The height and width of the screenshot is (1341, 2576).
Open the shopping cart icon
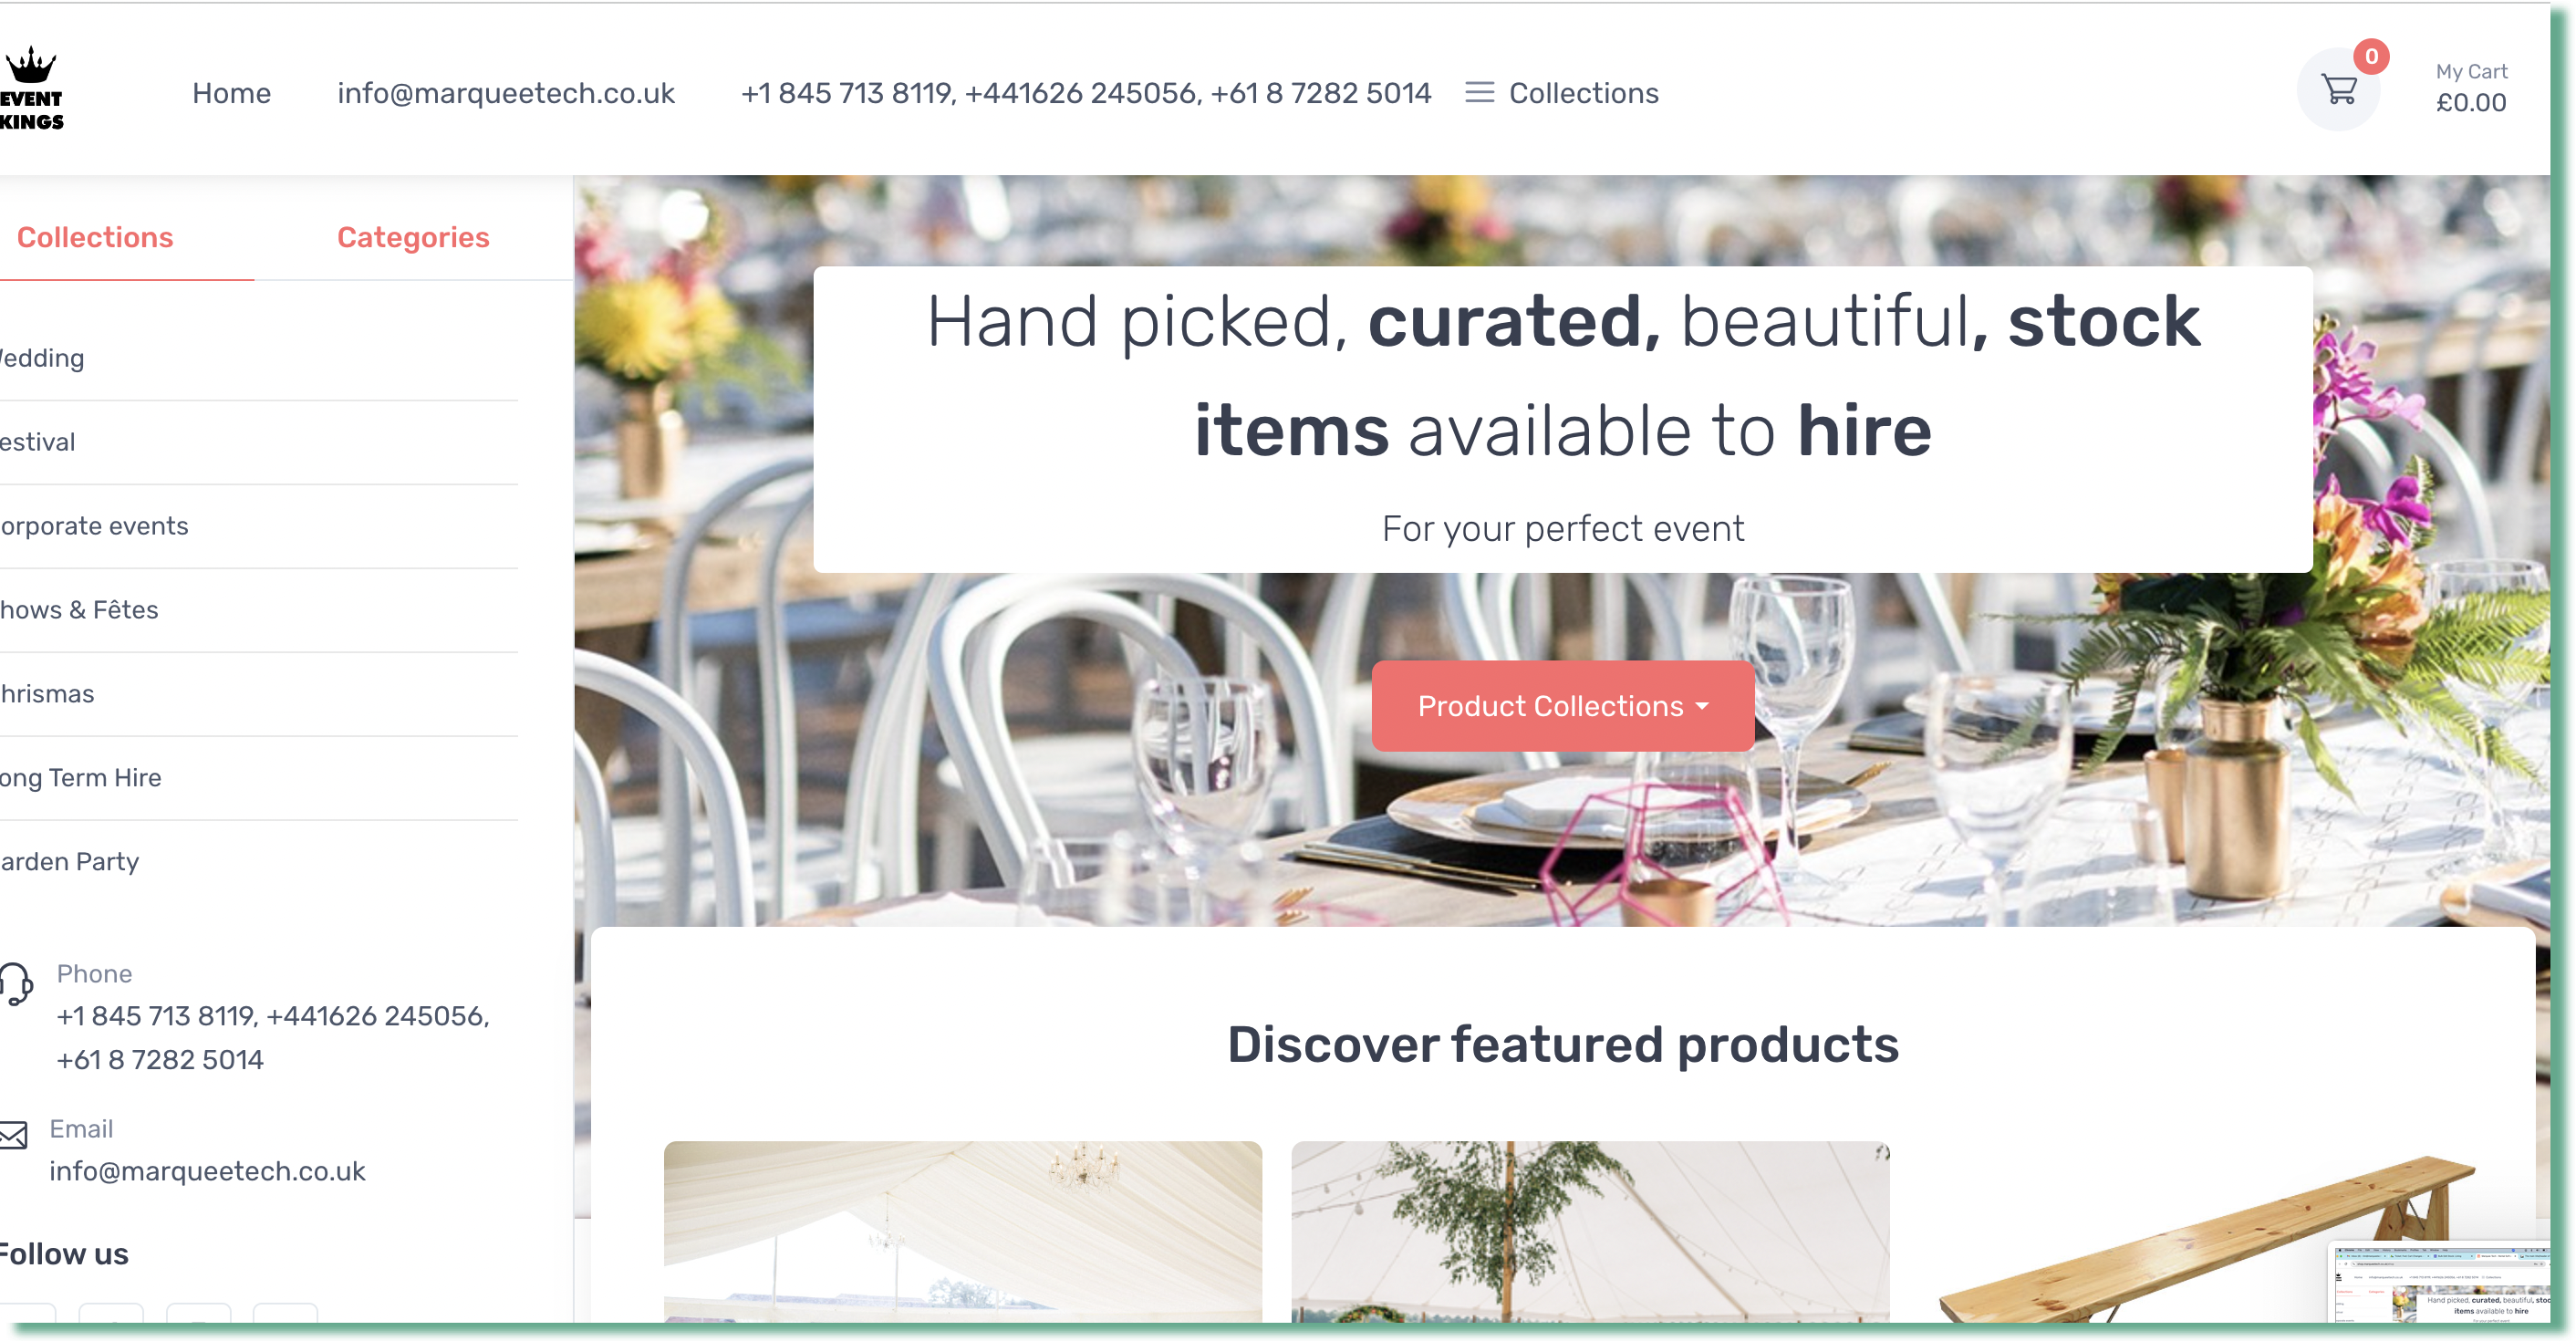pyautogui.click(x=2339, y=90)
